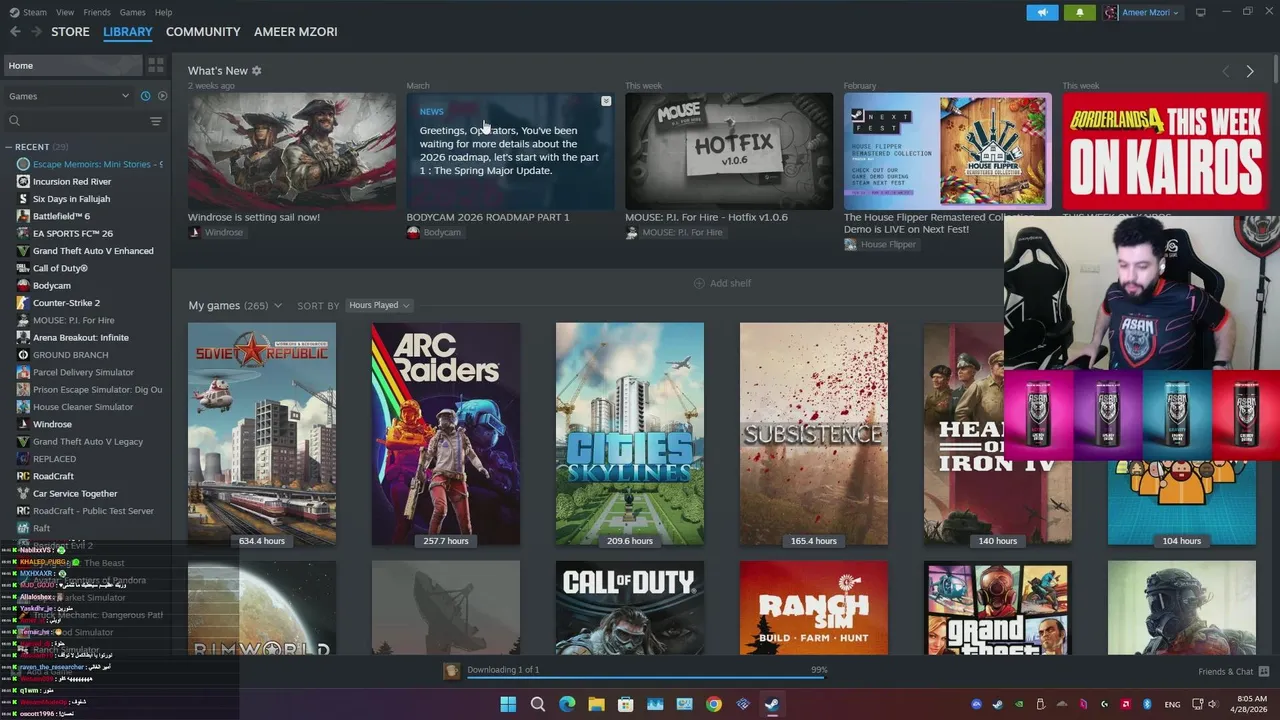Open File Explorer from taskbar

[596, 704]
